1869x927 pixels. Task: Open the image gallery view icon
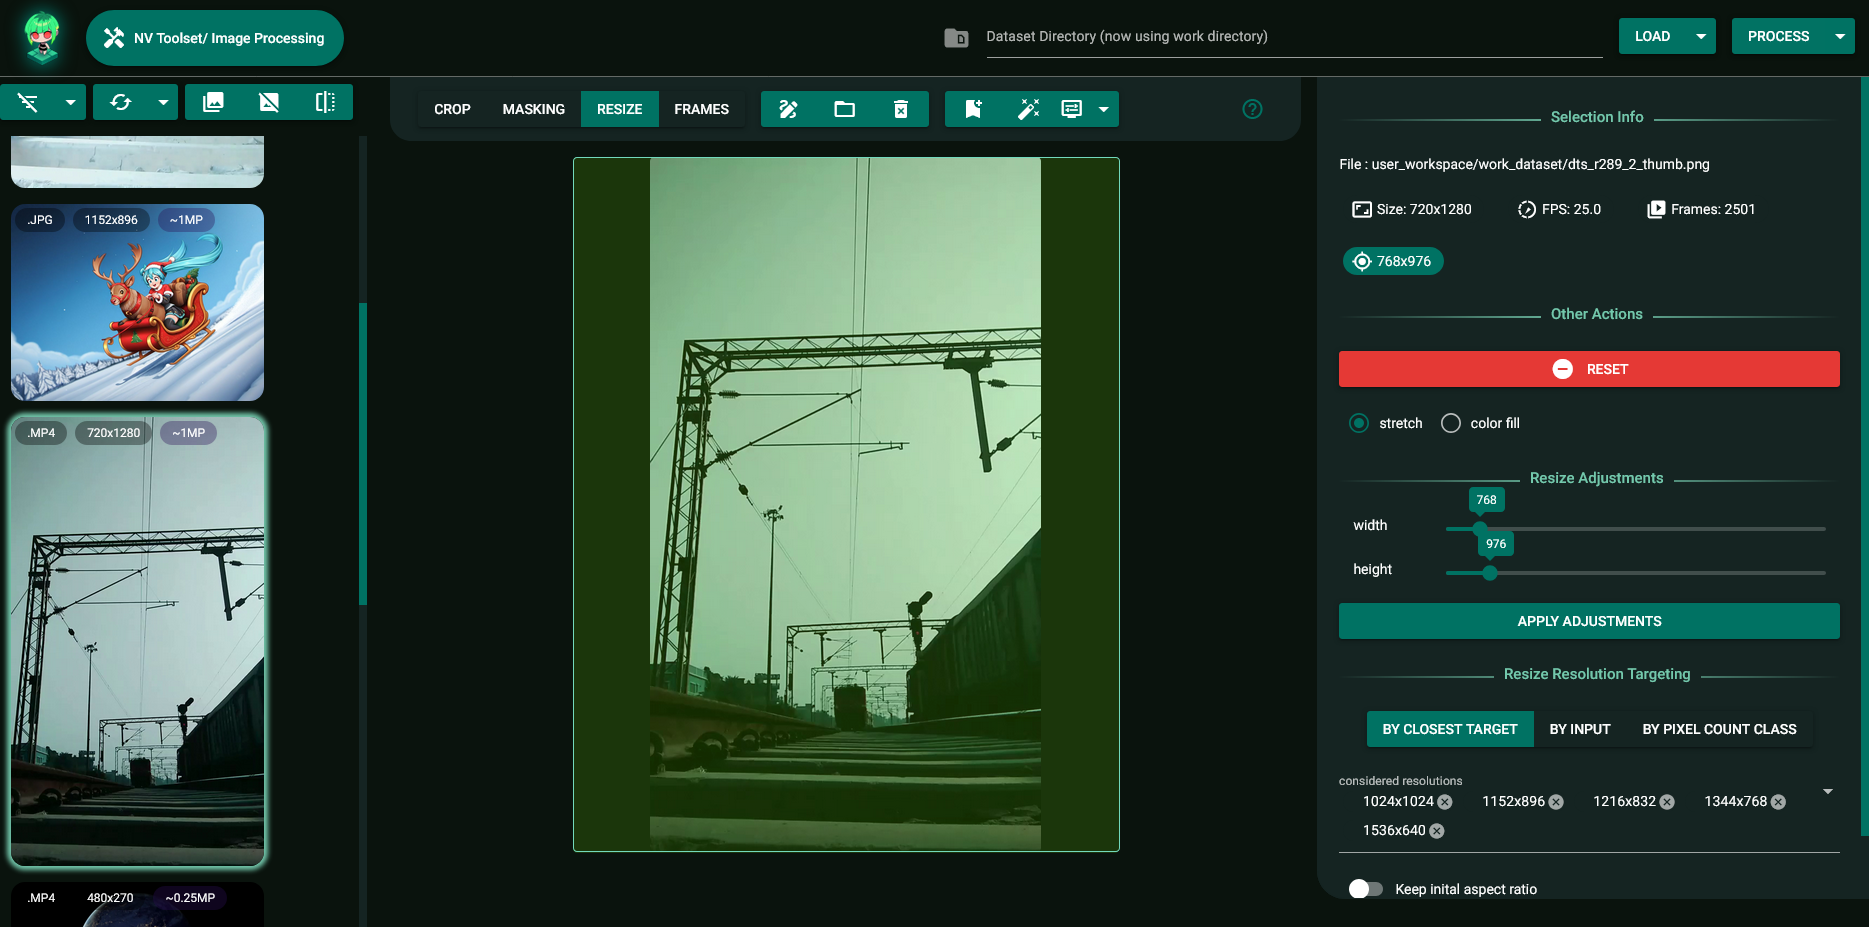pos(213,101)
